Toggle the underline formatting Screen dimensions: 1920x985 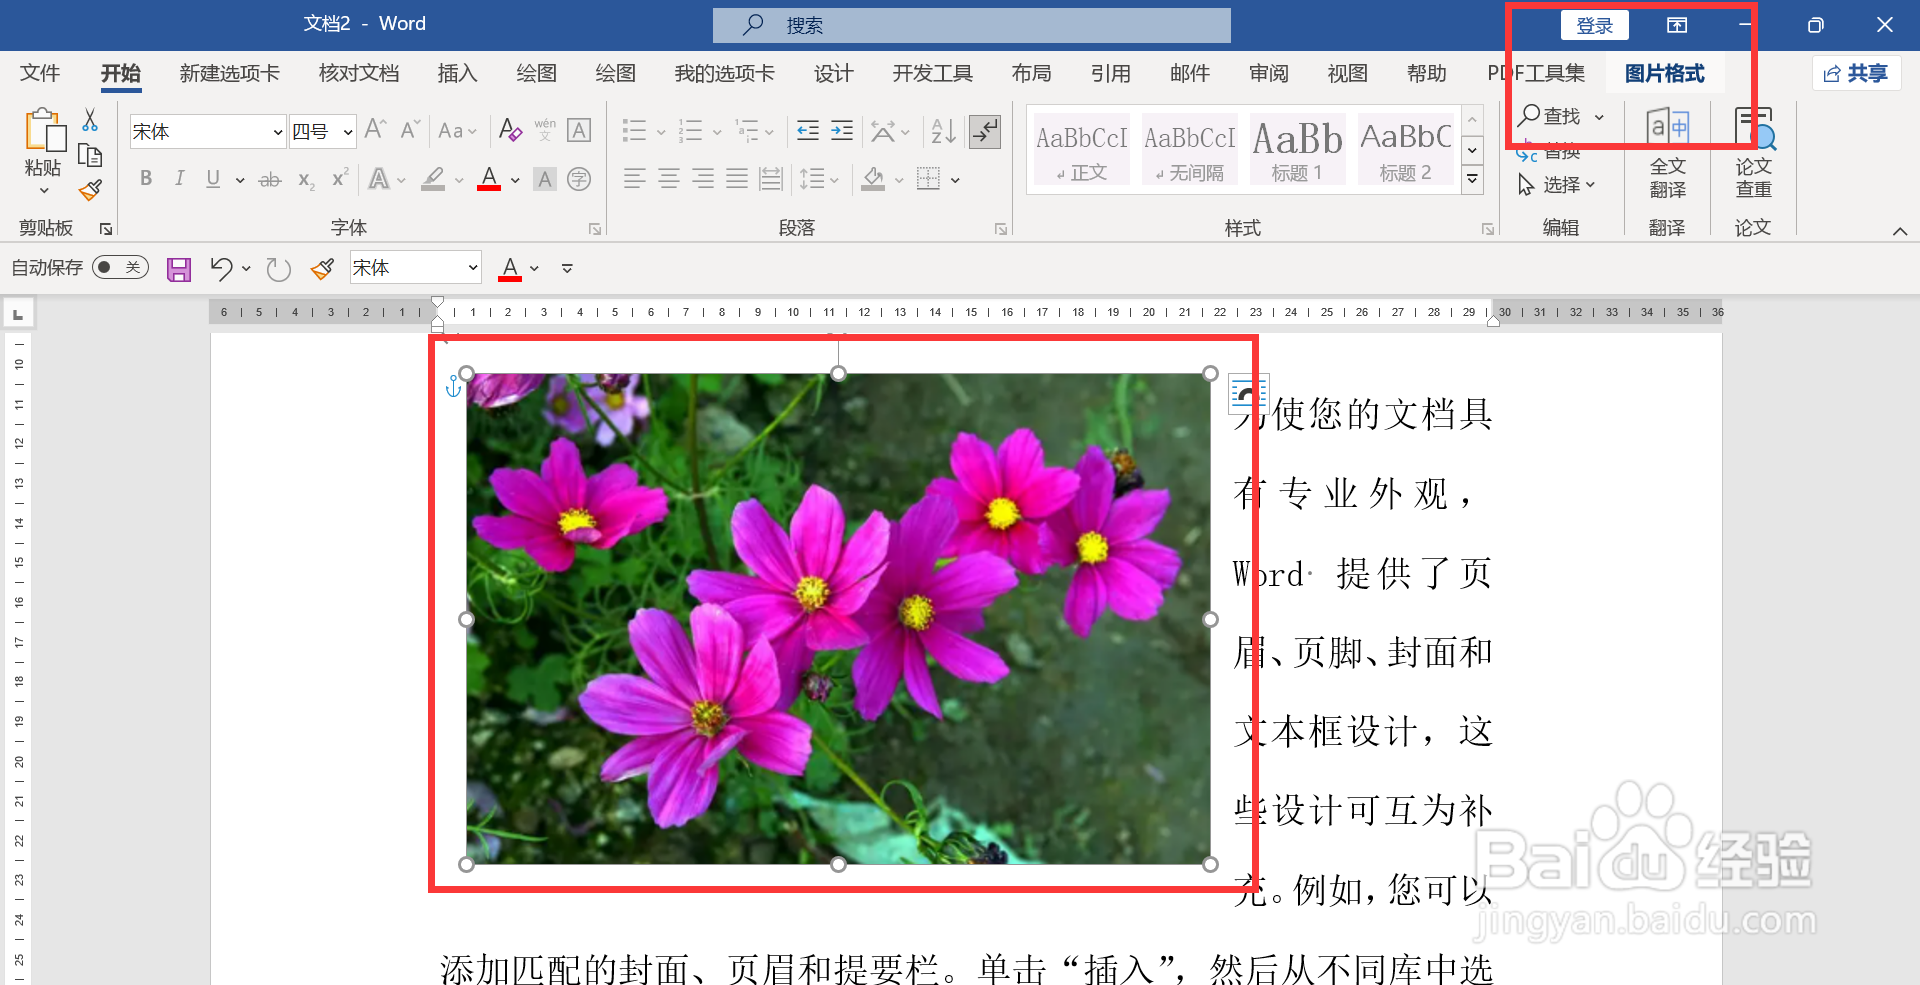[212, 178]
